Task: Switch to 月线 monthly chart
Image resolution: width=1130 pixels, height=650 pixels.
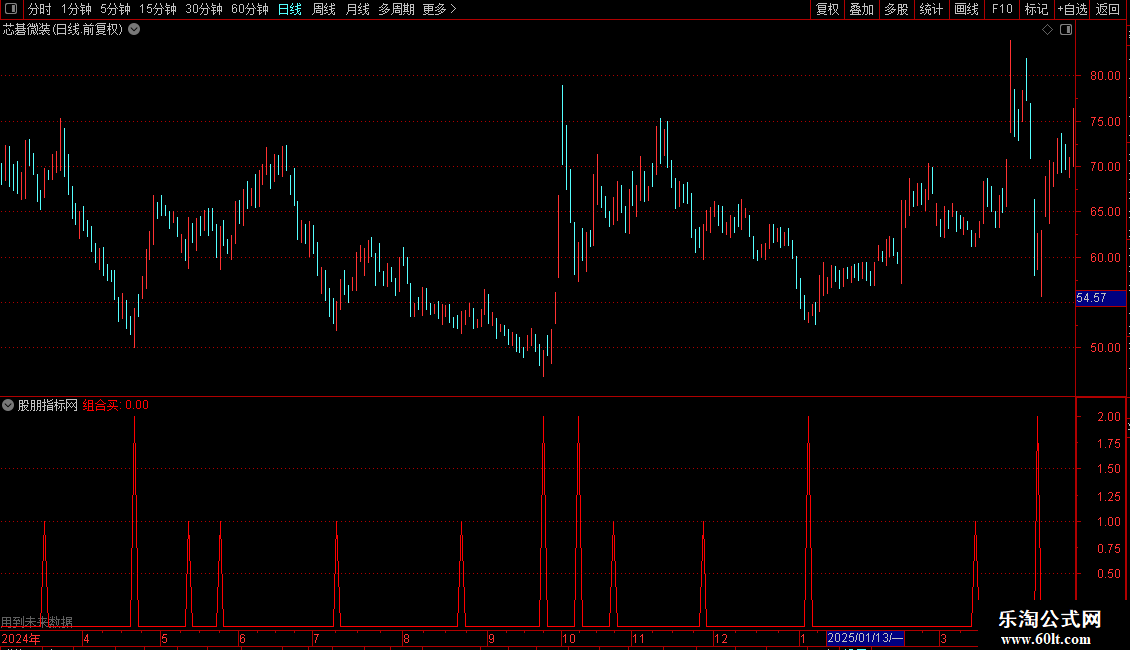Action: pos(357,9)
